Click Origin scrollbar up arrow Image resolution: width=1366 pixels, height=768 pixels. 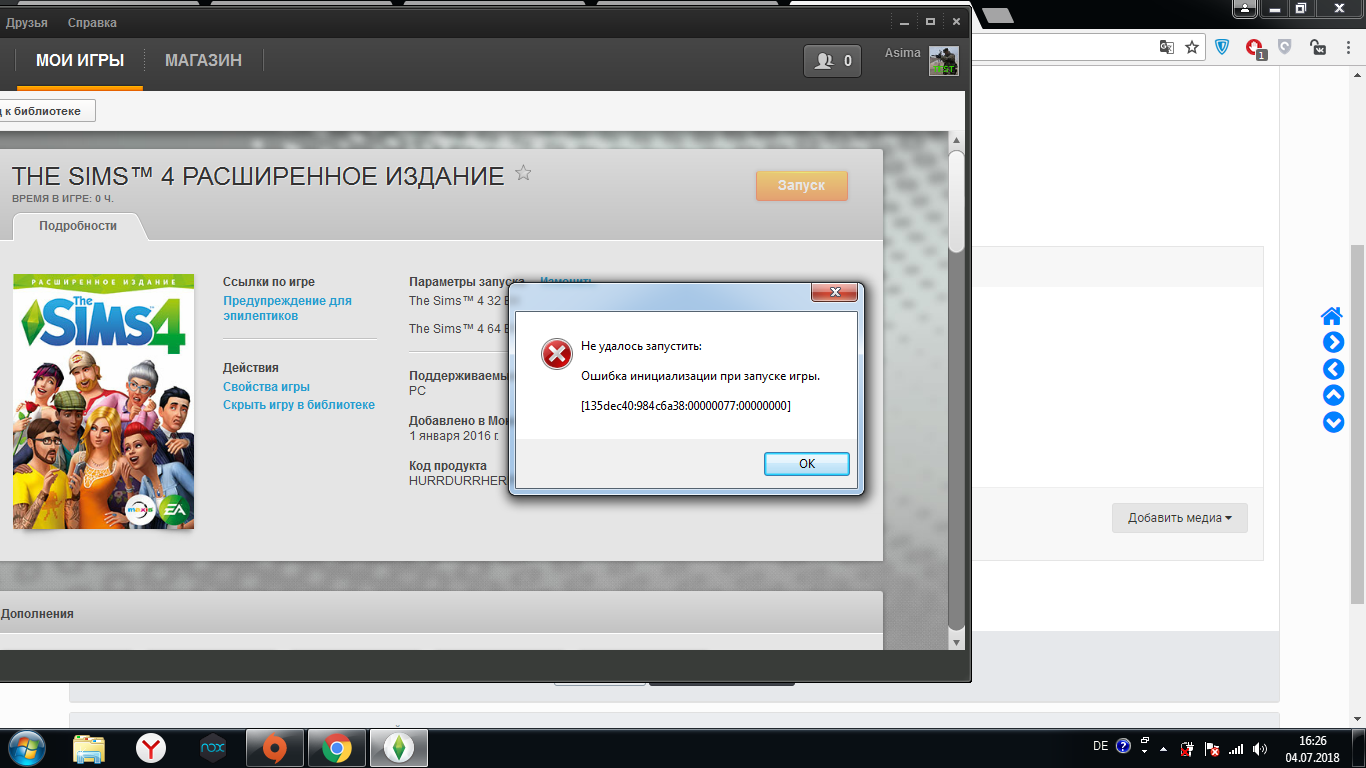tap(956, 141)
